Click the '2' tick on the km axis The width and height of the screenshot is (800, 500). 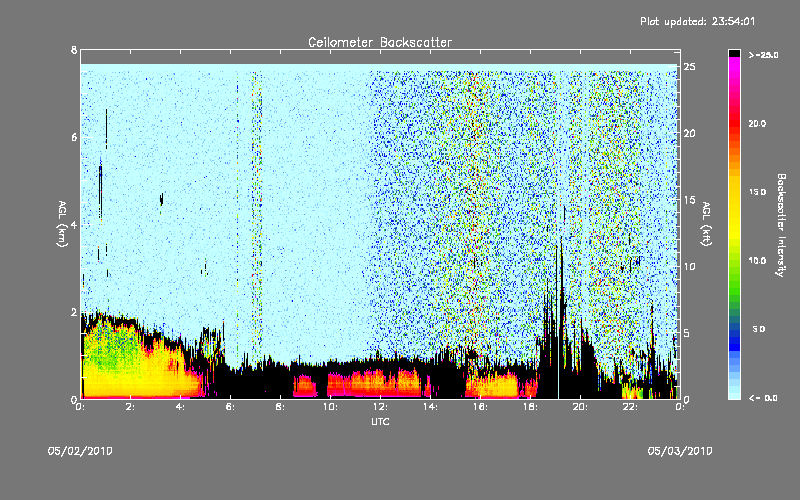(x=74, y=312)
